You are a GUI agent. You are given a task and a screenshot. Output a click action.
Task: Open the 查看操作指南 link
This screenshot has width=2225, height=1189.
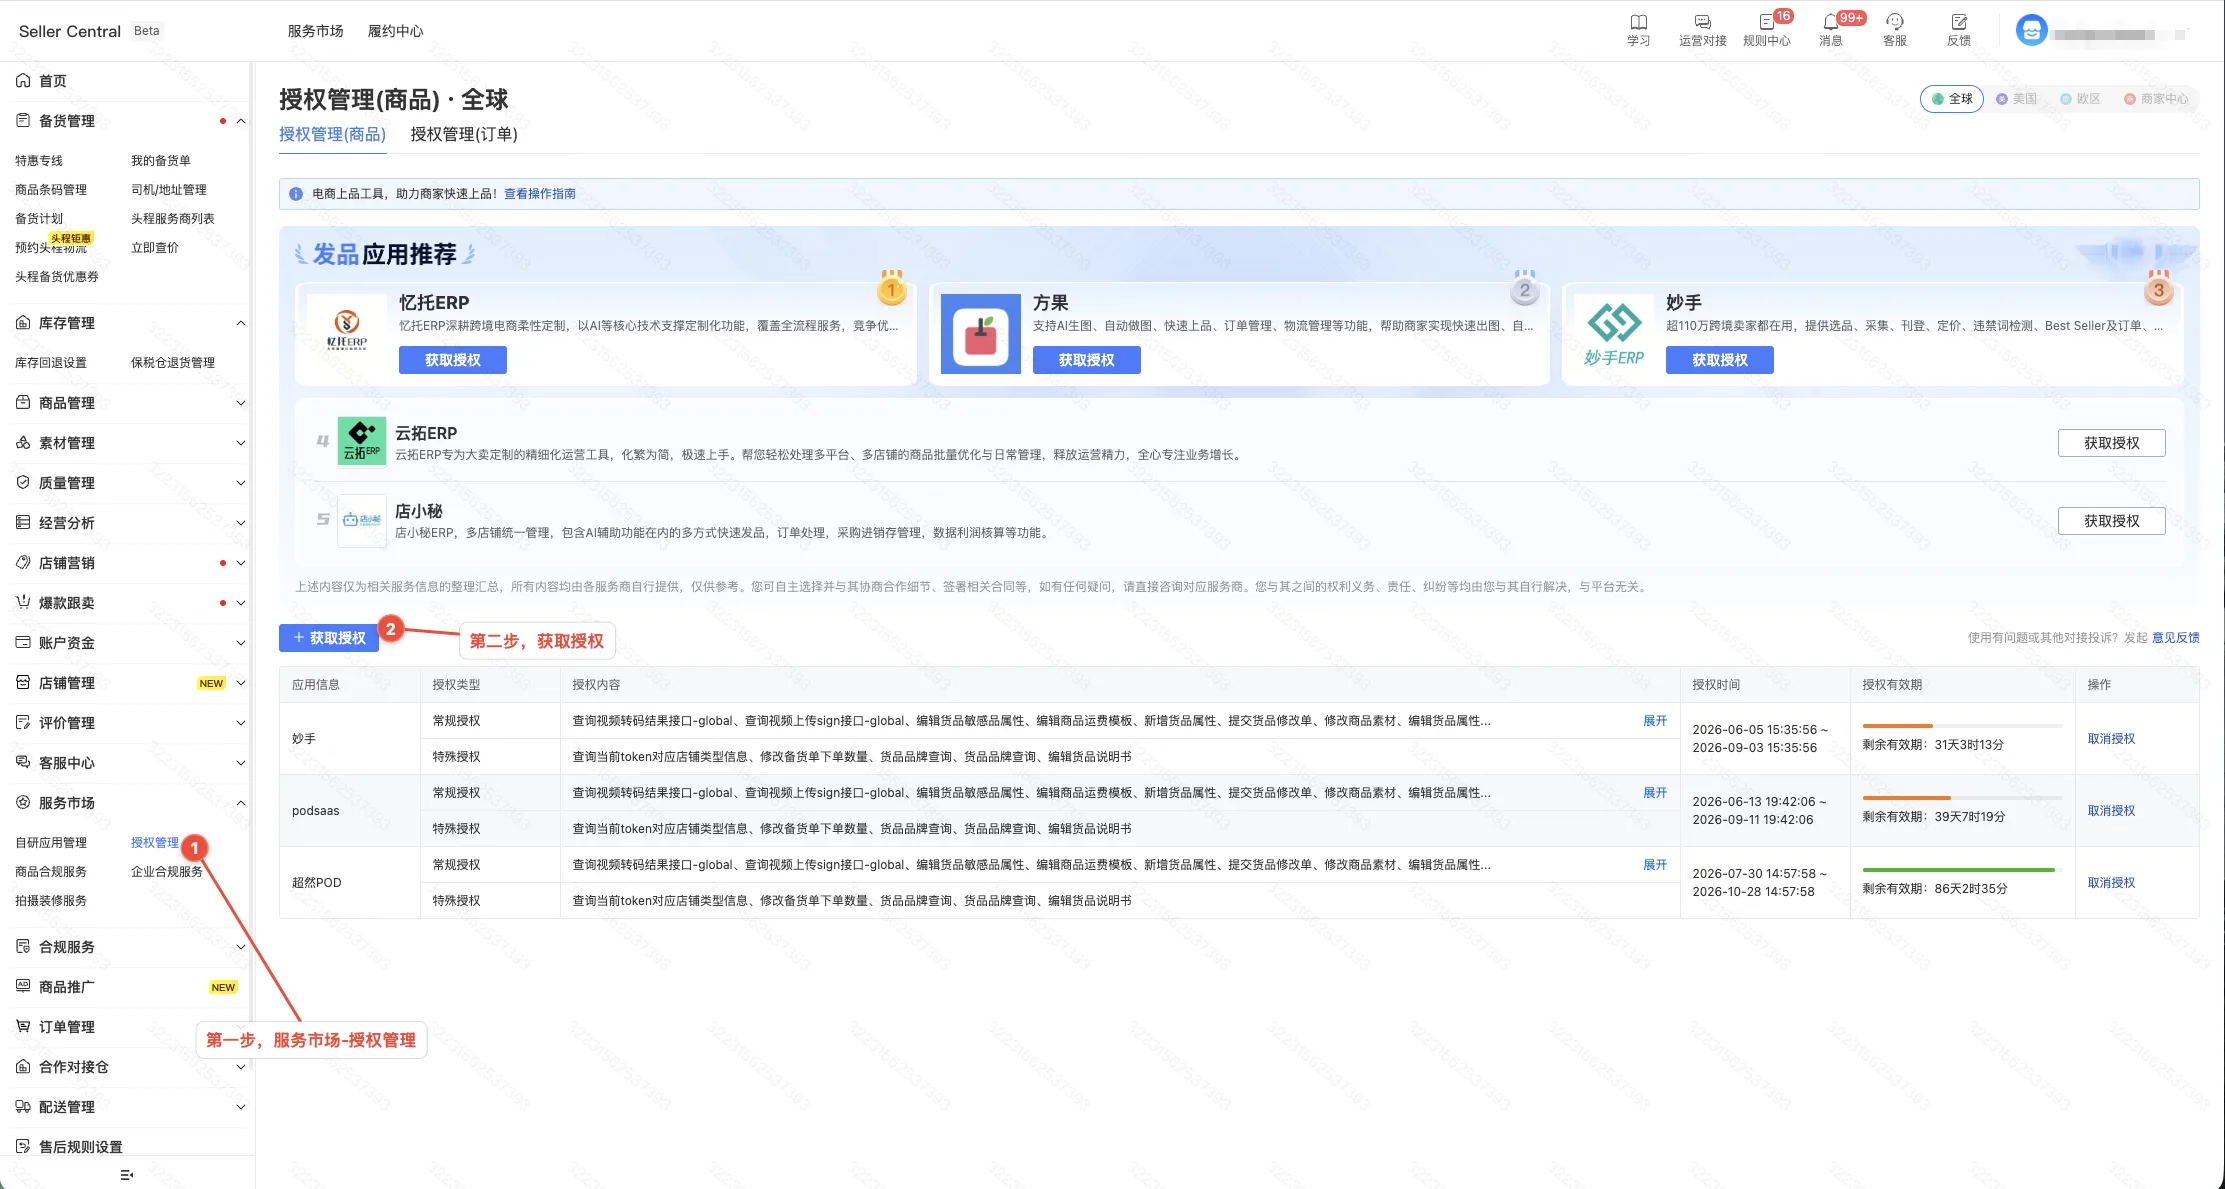(540, 194)
